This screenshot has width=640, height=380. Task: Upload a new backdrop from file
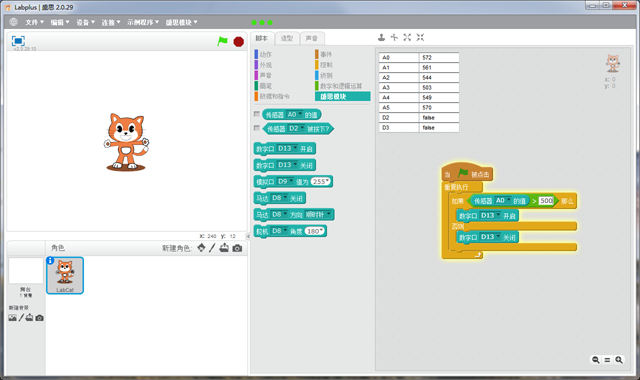[29, 318]
